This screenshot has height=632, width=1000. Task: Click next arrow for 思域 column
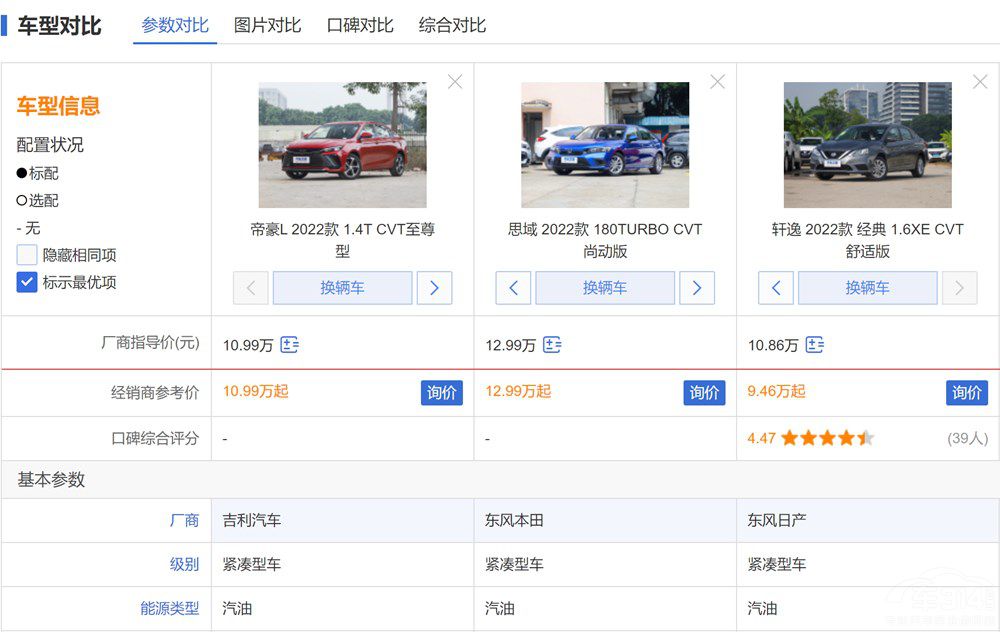tap(697, 288)
